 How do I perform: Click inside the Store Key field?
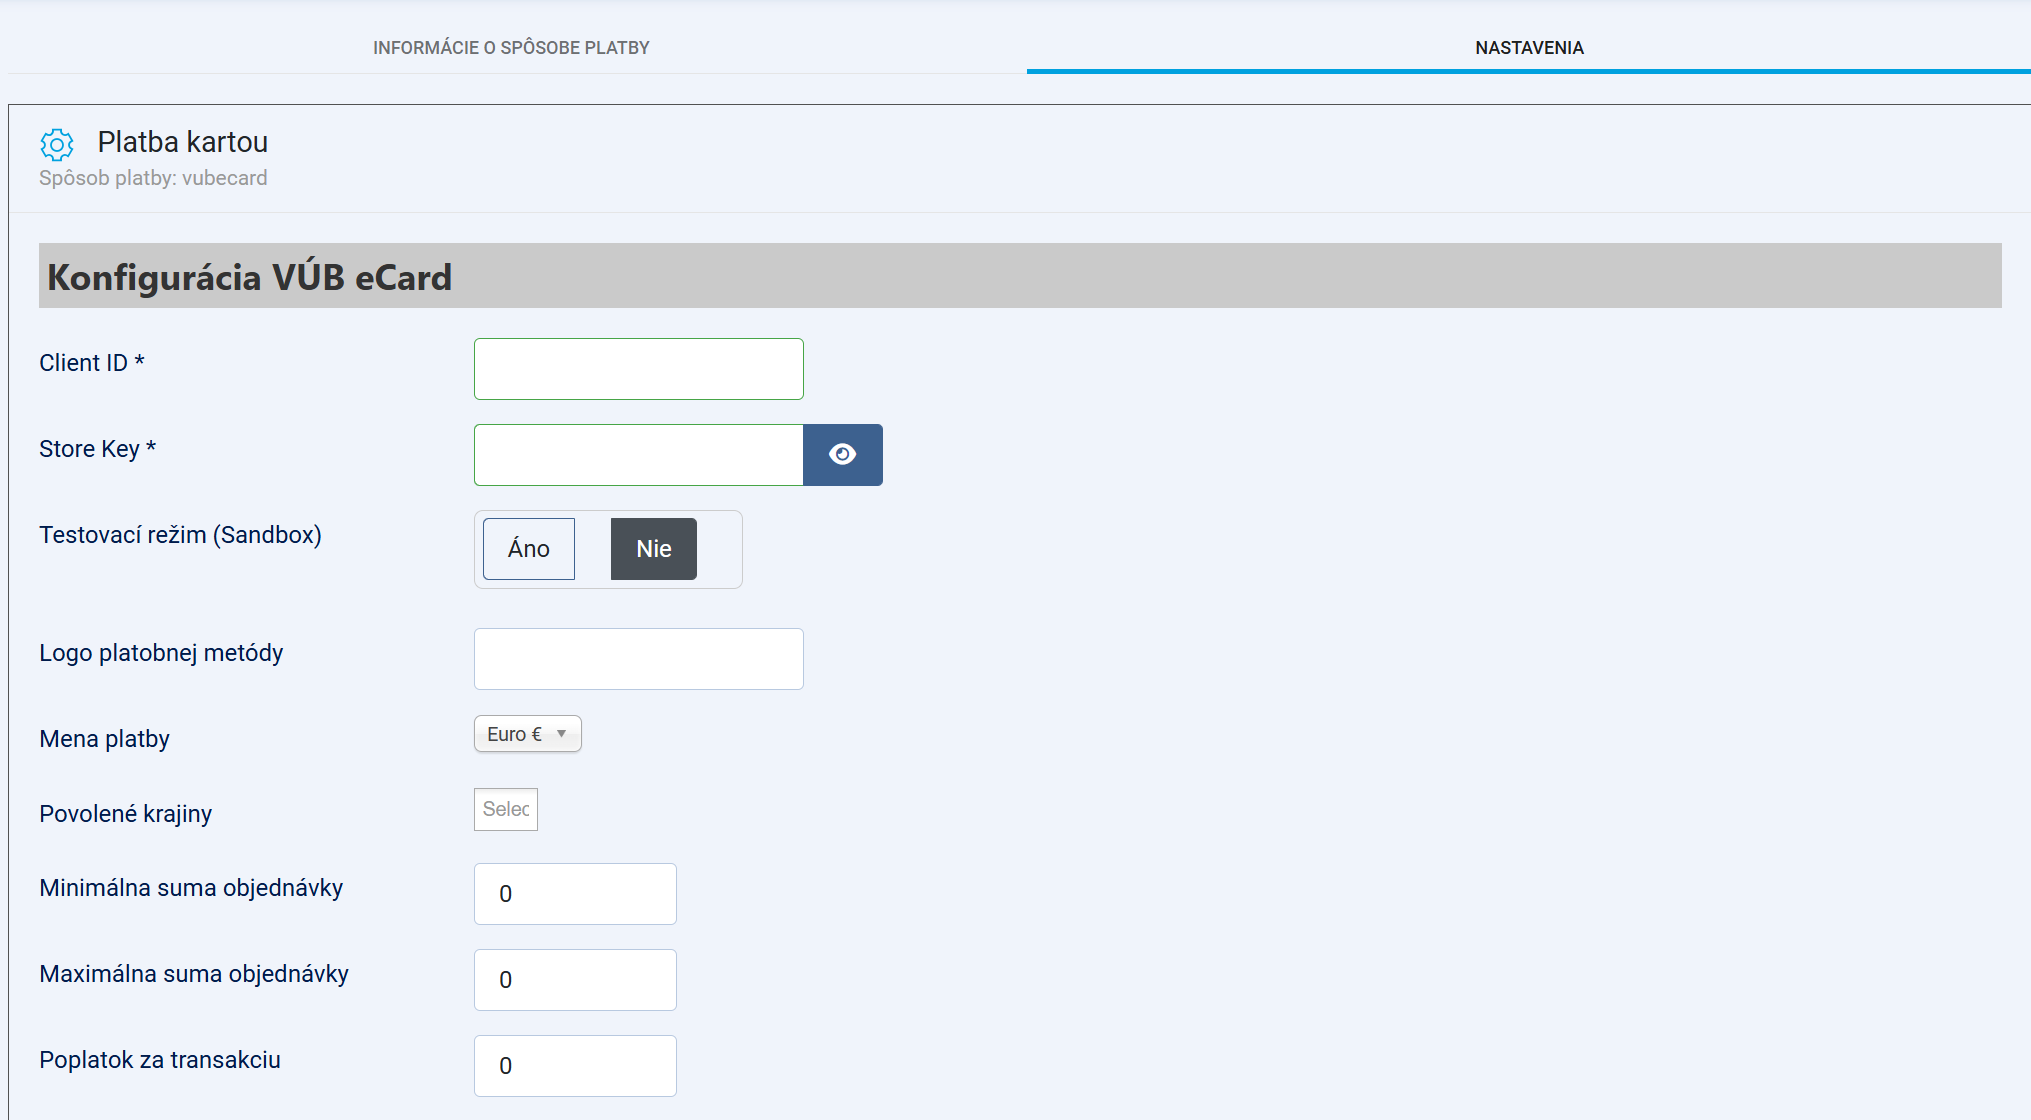click(x=638, y=454)
